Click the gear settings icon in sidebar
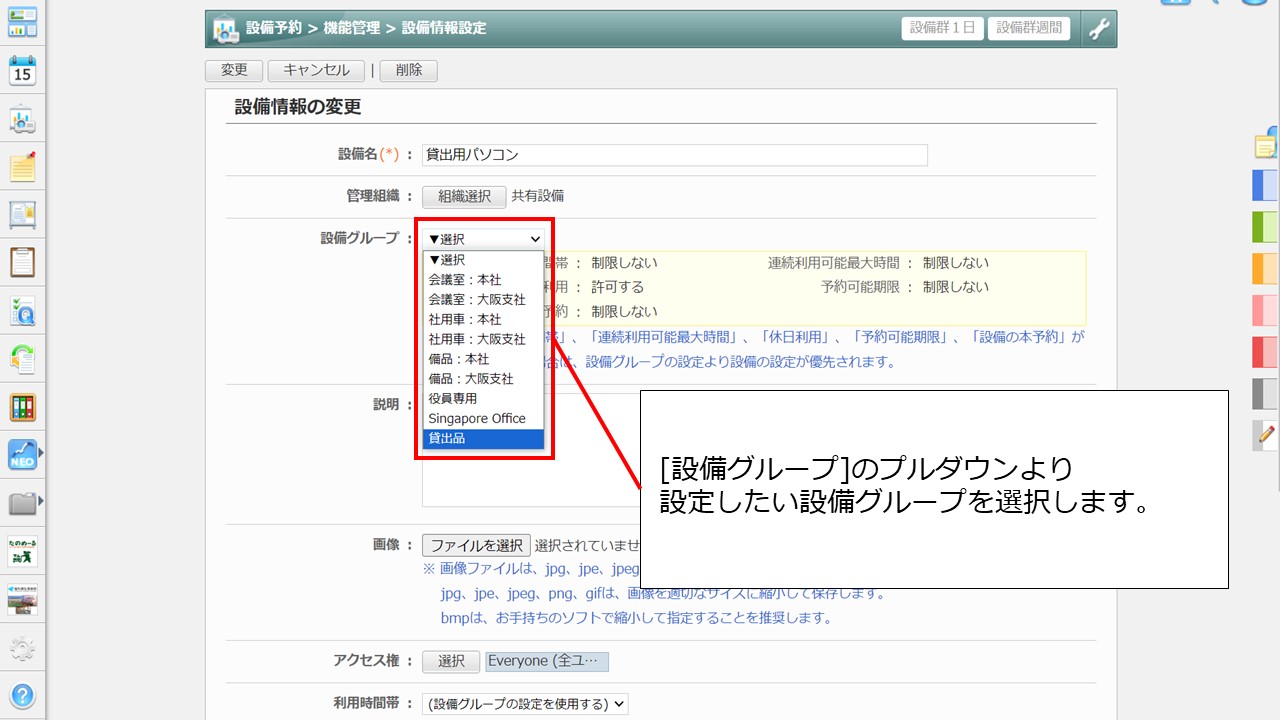 [22, 649]
